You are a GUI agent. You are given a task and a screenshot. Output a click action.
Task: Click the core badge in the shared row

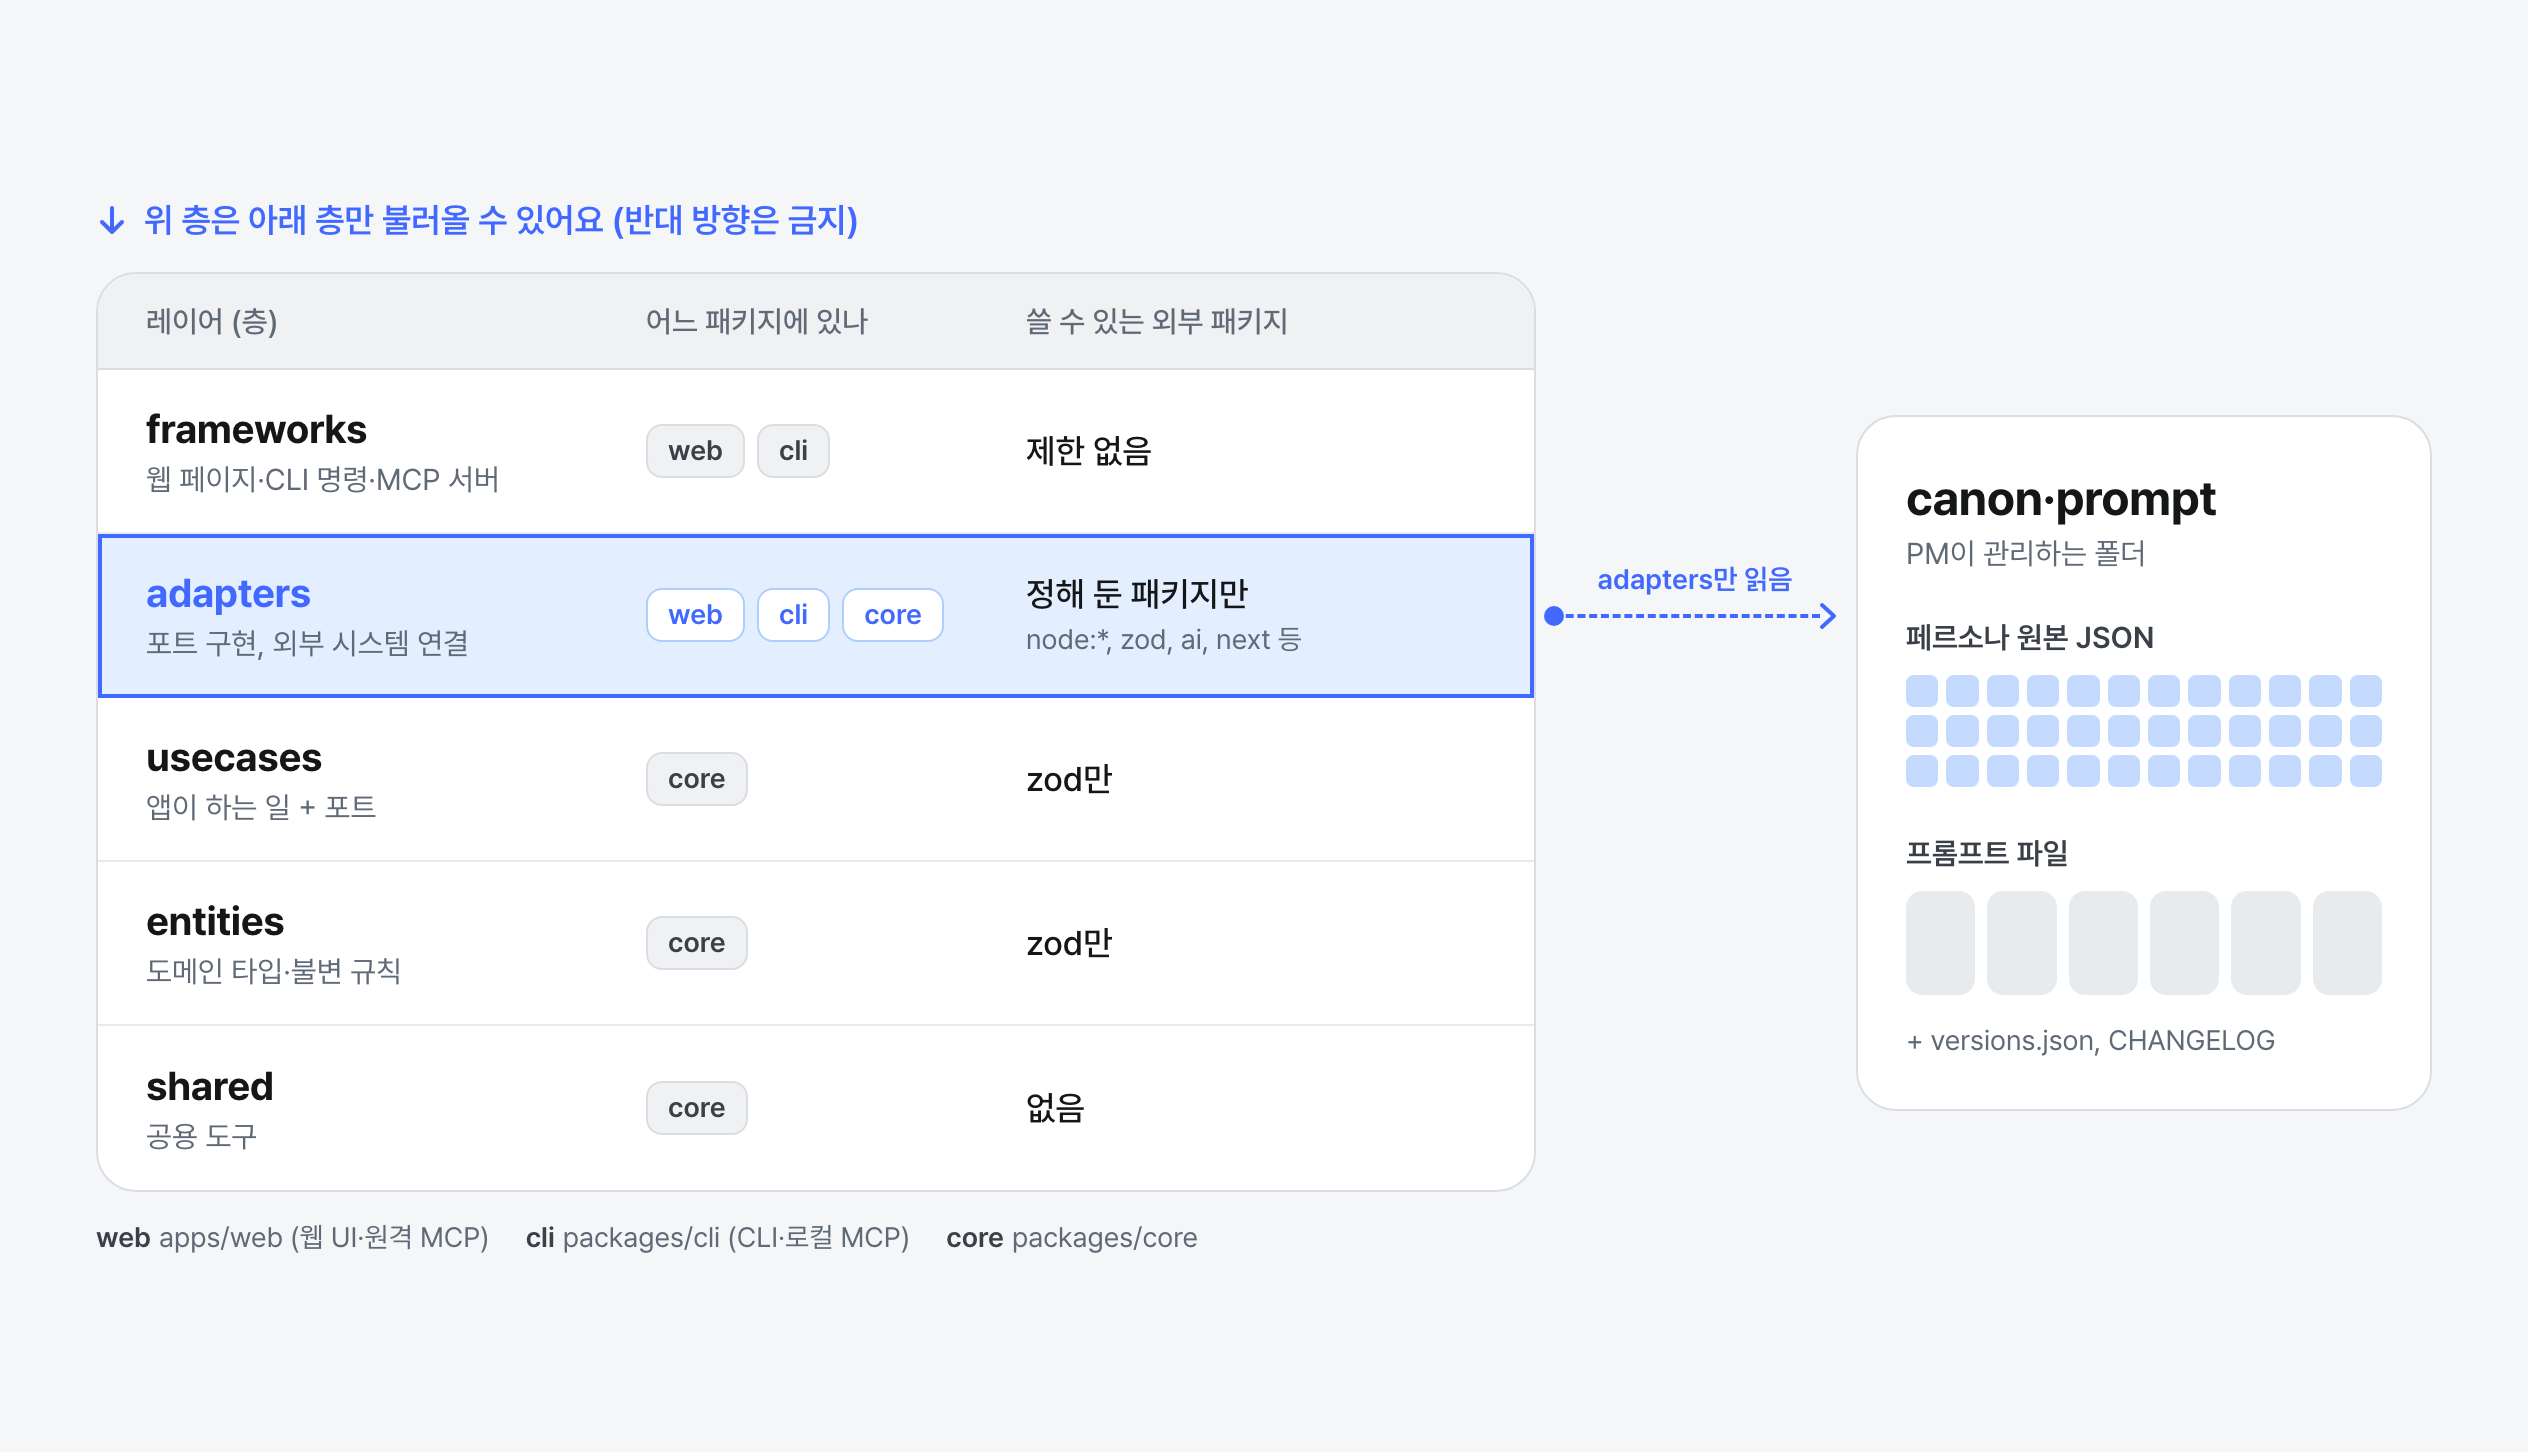(x=697, y=1108)
